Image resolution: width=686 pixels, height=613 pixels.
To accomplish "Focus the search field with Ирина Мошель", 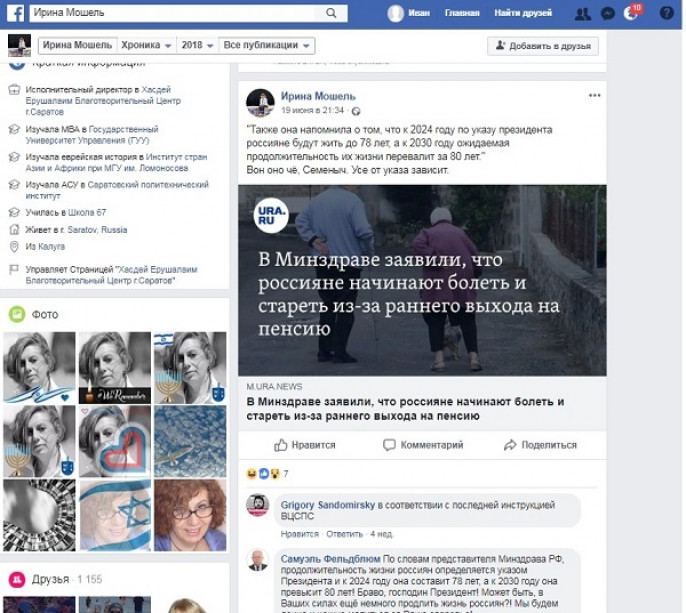I will 172,13.
